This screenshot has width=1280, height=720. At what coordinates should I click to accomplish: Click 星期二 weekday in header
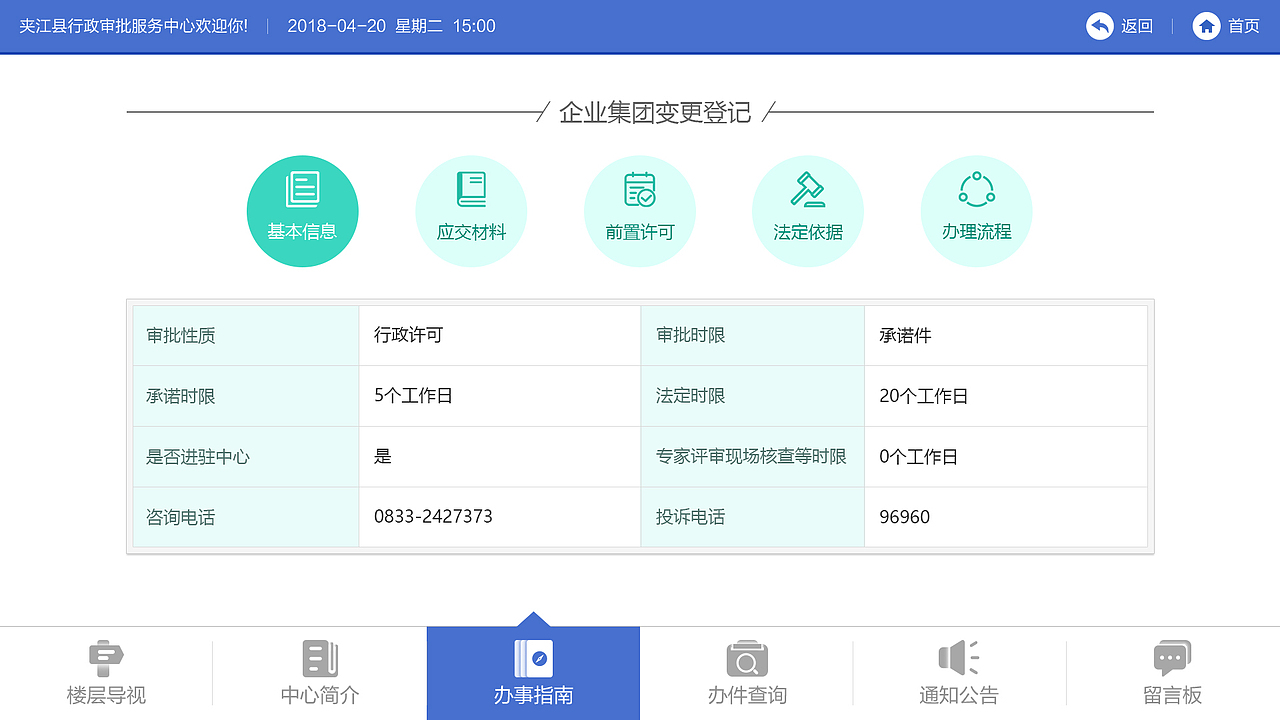coord(419,26)
